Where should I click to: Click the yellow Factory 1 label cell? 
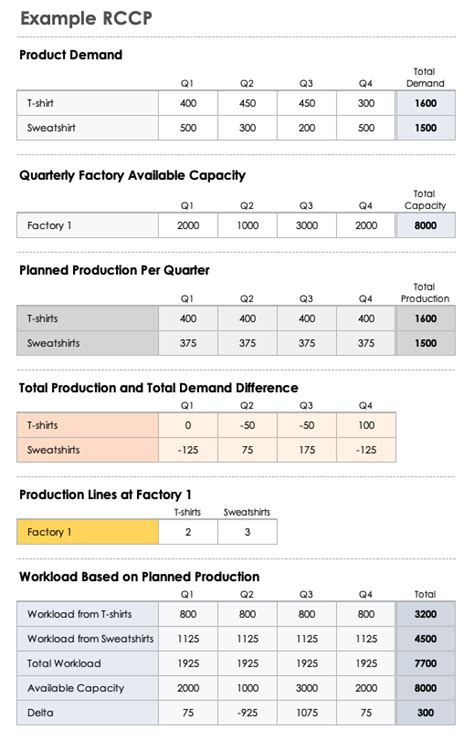[88, 532]
